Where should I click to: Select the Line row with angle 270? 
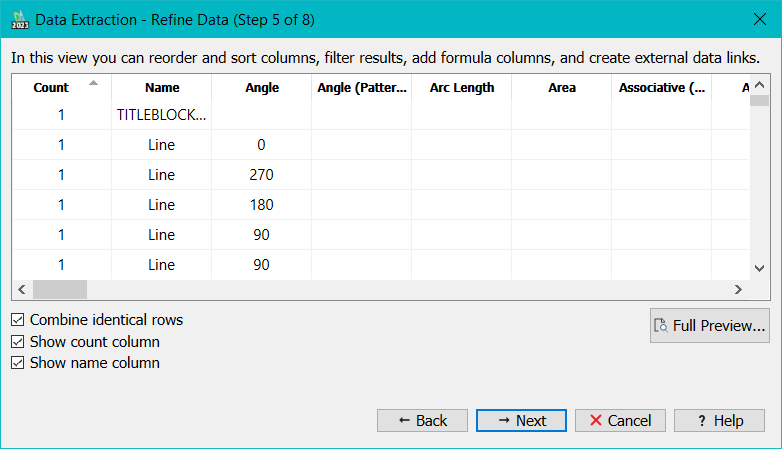pos(161,175)
